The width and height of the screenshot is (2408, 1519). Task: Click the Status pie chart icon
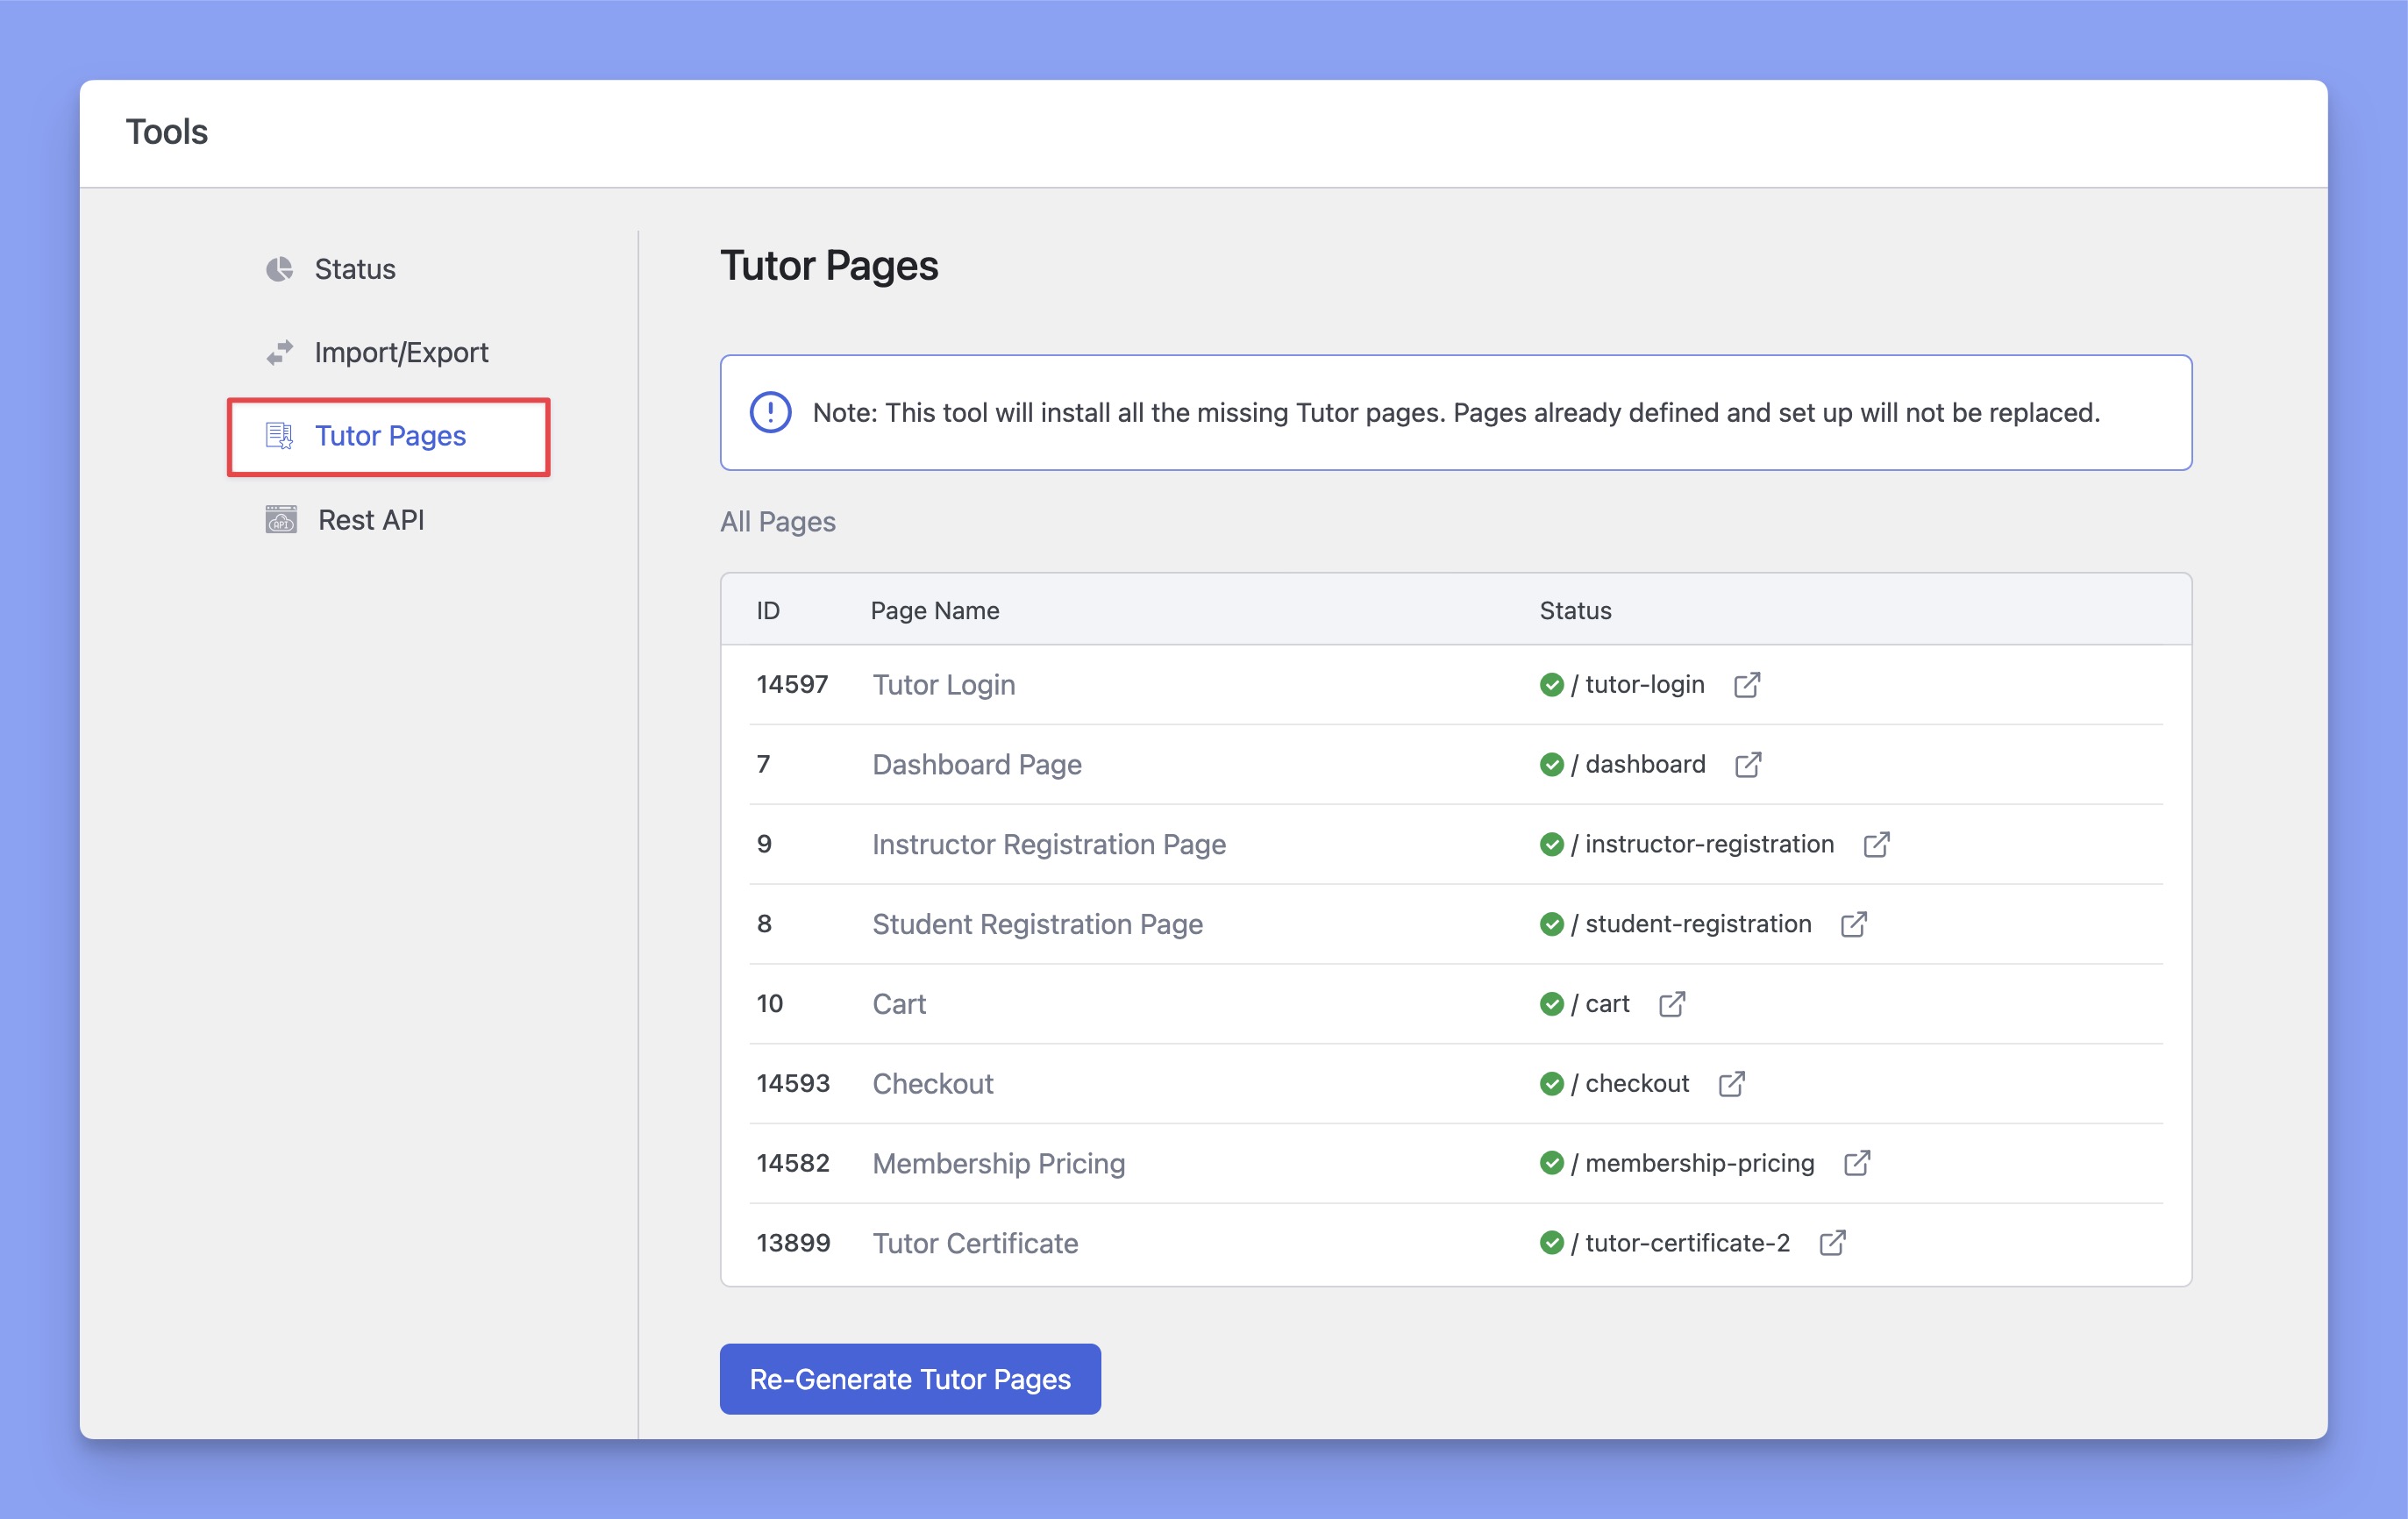[279, 269]
